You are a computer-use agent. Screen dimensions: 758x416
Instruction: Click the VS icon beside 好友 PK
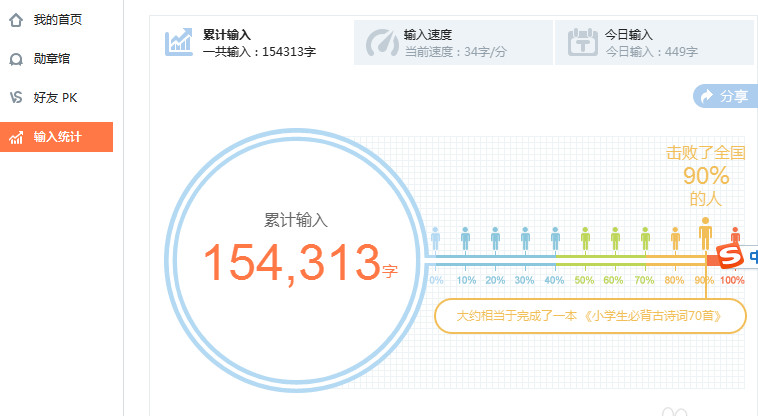pyautogui.click(x=16, y=98)
